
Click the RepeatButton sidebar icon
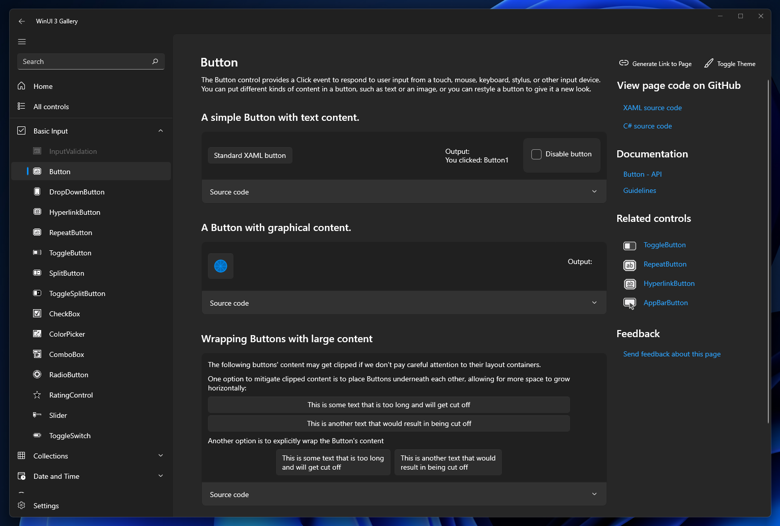tap(37, 232)
